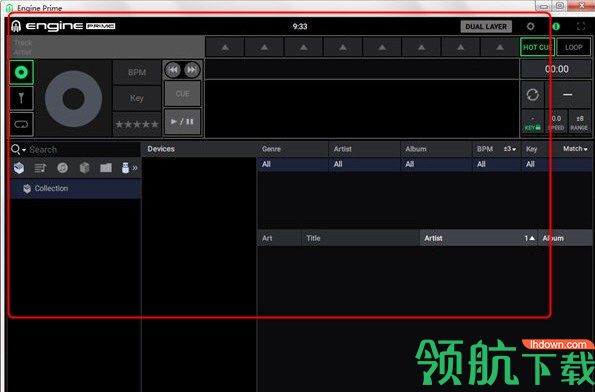Click the BPM filter column header
The image size is (595, 392).
[x=485, y=149]
